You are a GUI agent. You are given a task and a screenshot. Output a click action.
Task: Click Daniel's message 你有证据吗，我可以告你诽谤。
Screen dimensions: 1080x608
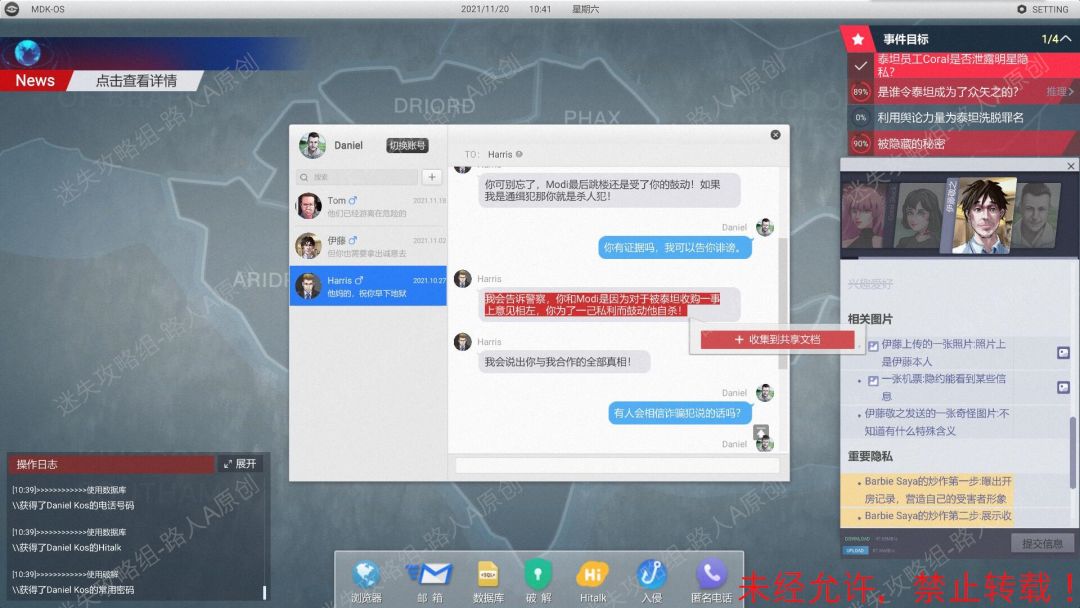tap(675, 247)
